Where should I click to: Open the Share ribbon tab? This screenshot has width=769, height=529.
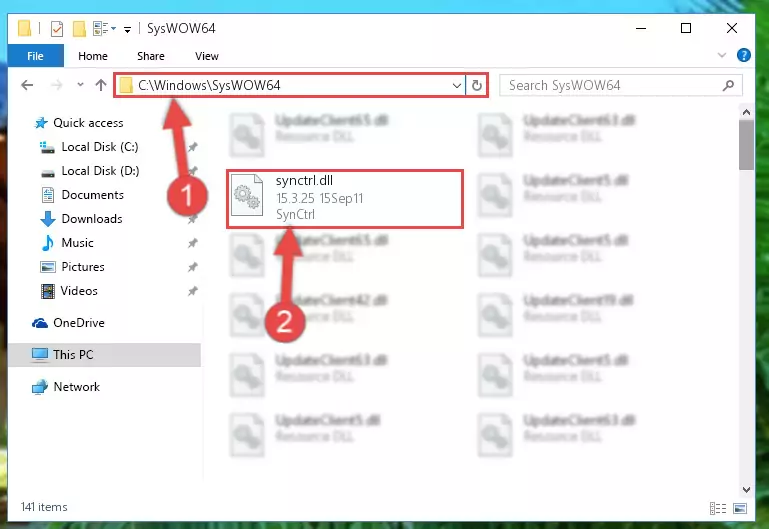point(151,56)
